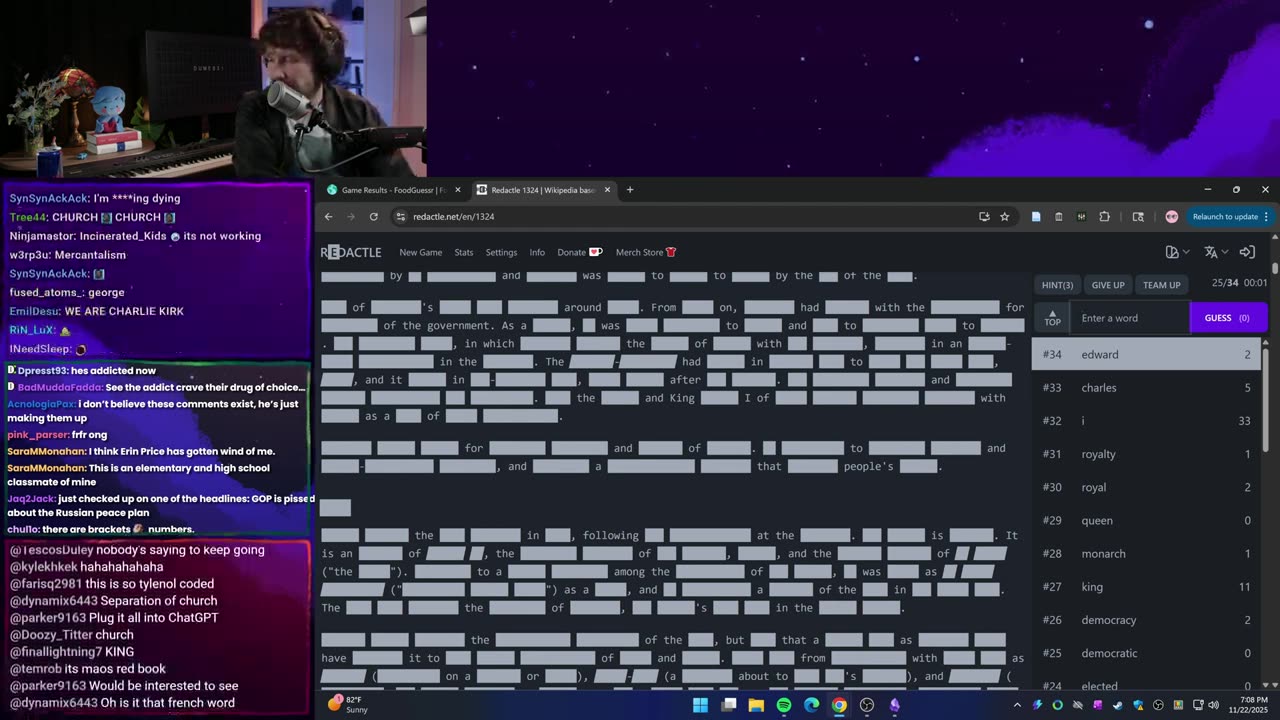Screen dimensions: 1280x720
Task: Click the Redactle logo
Action: click(x=351, y=252)
